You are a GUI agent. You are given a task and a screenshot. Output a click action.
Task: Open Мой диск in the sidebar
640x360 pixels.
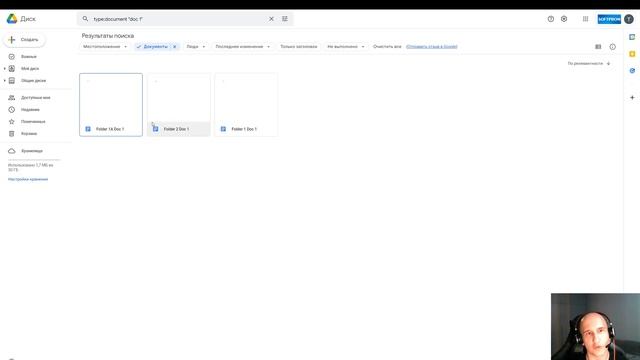(x=30, y=69)
